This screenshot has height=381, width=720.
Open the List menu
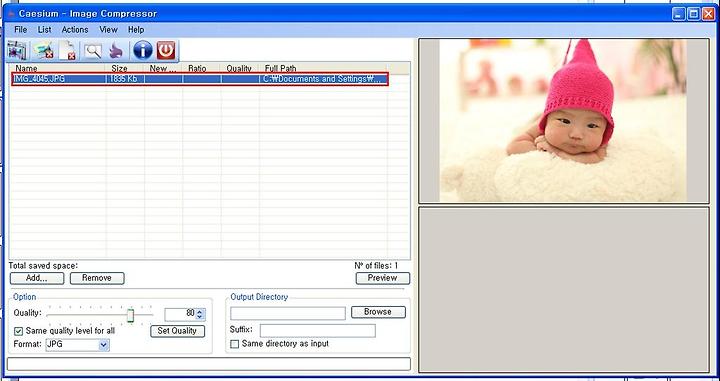pos(45,29)
